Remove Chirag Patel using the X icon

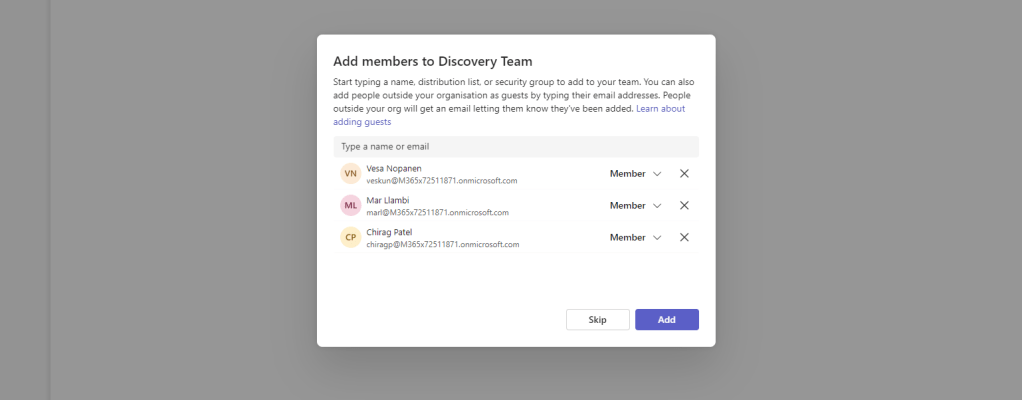coord(684,237)
